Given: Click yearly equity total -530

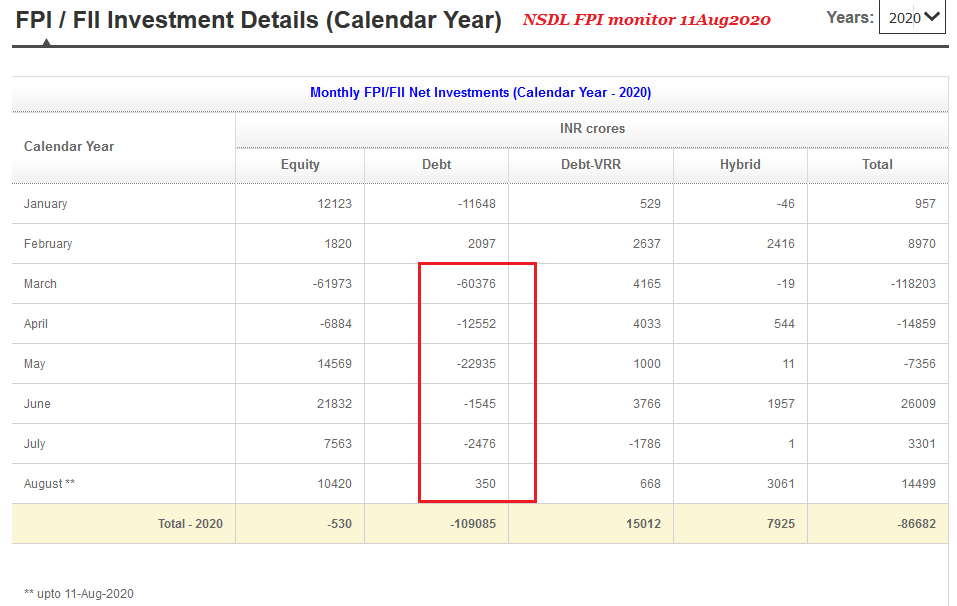Looking at the screenshot, I should 339,524.
